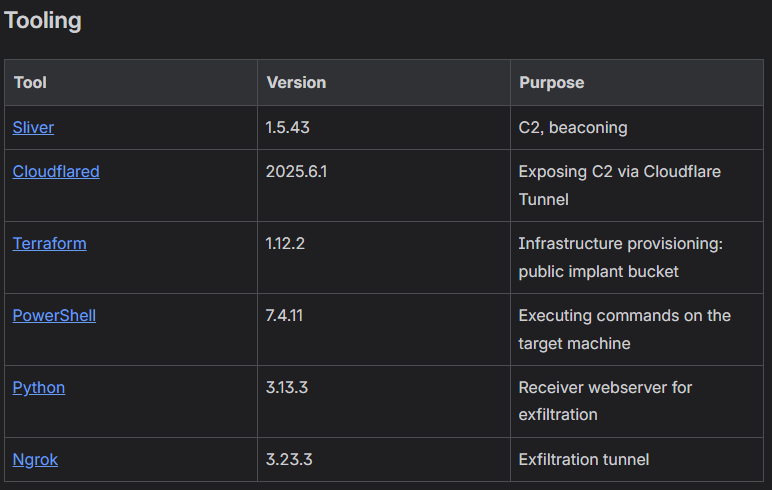Image resolution: width=772 pixels, height=490 pixels.
Task: Click Sliver's version 1.5.43 cell
Action: click(x=288, y=128)
